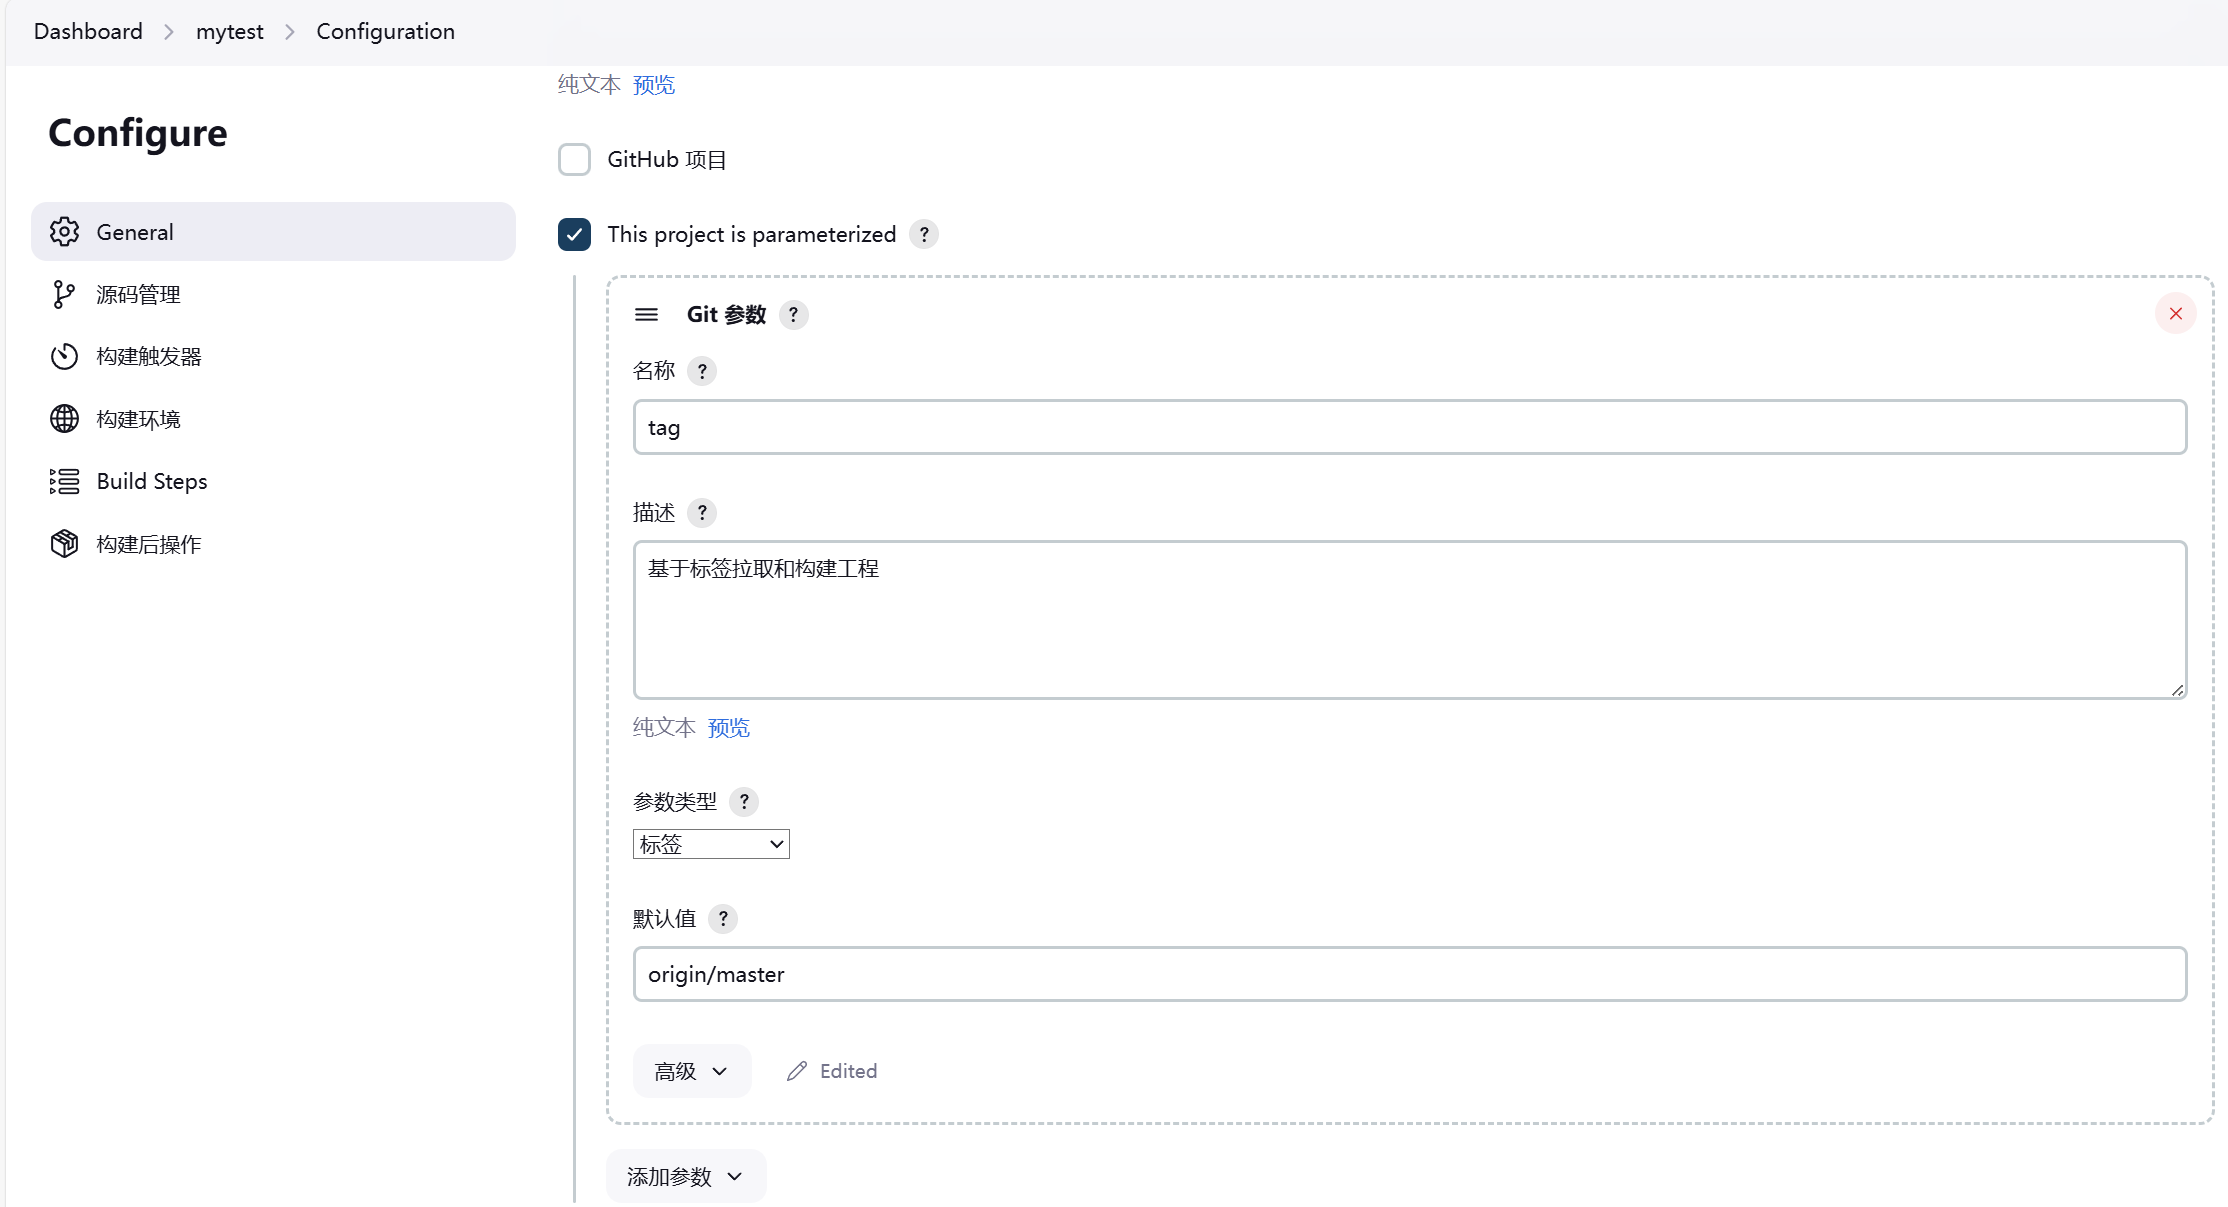Open help for This project is parameterized
This screenshot has height=1207, width=2228.
coord(924,234)
